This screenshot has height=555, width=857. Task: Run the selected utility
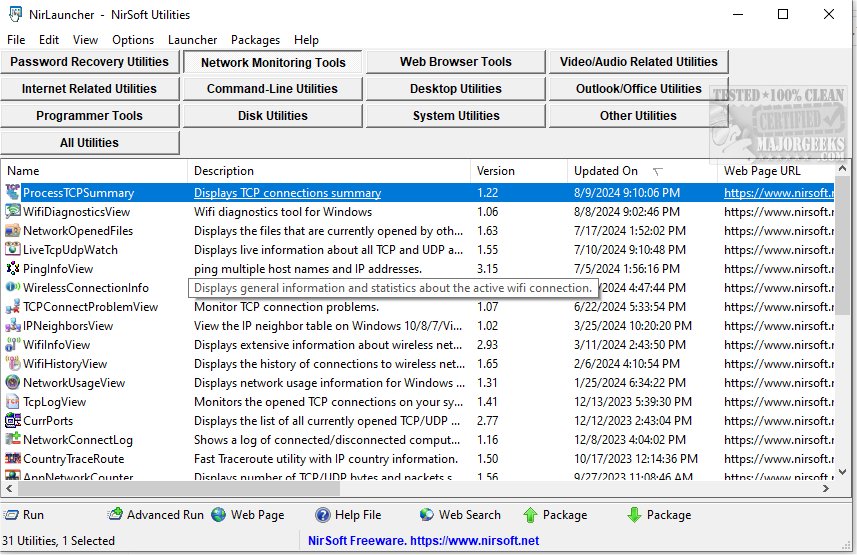[x=24, y=515]
